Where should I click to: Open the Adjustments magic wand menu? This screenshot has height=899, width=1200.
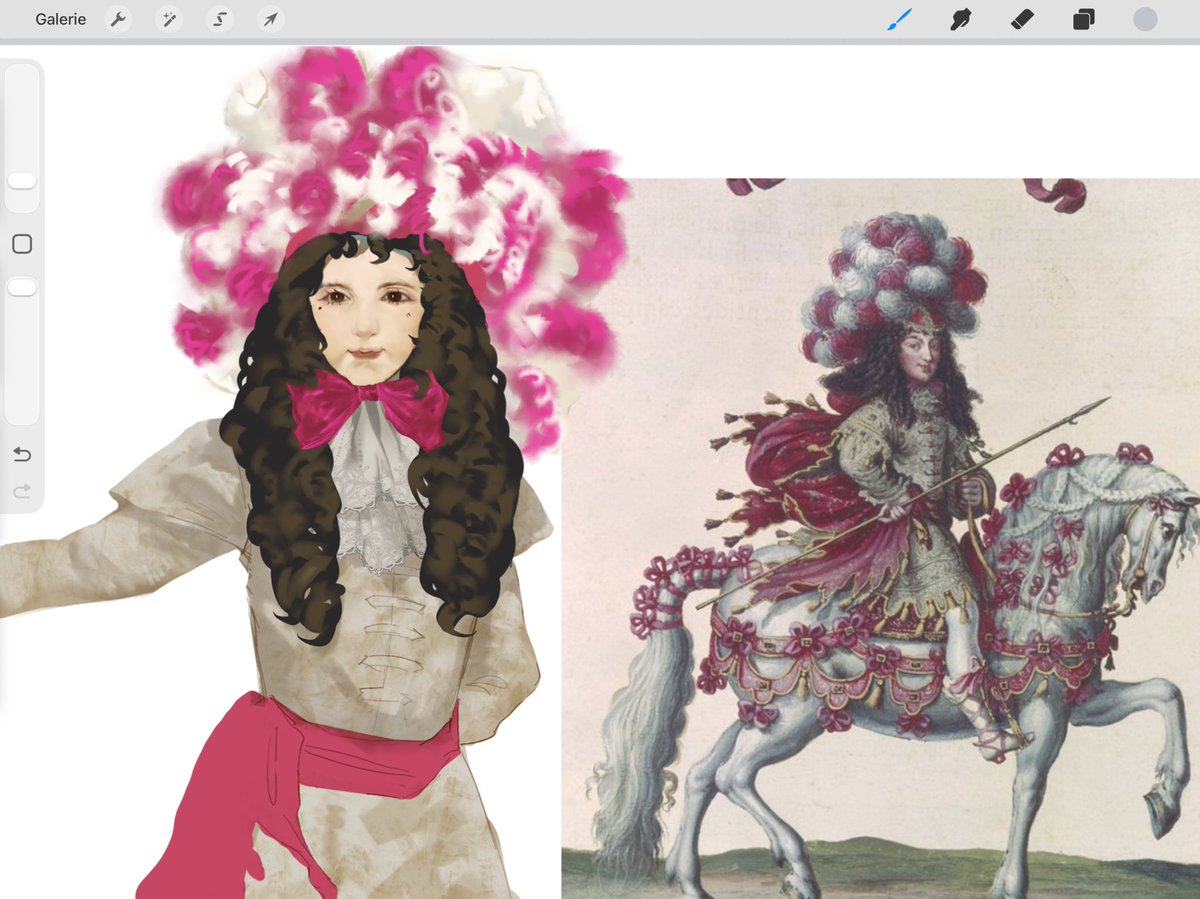tap(168, 19)
